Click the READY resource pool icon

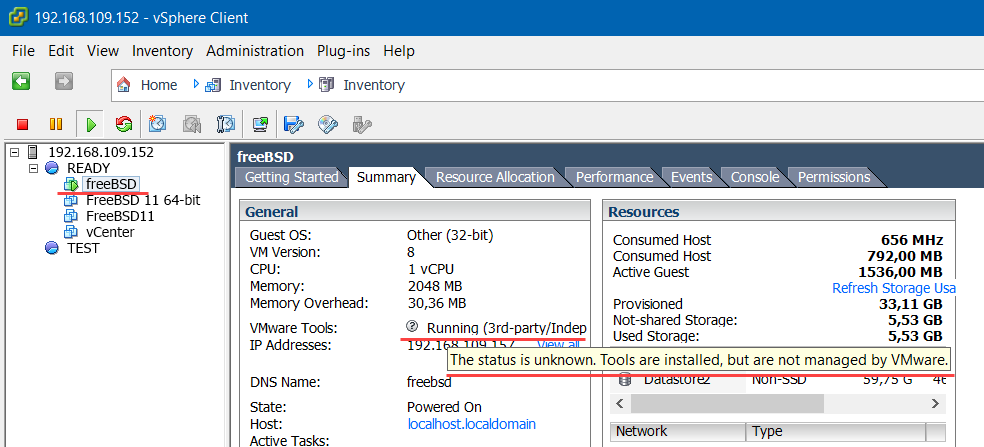pos(52,168)
